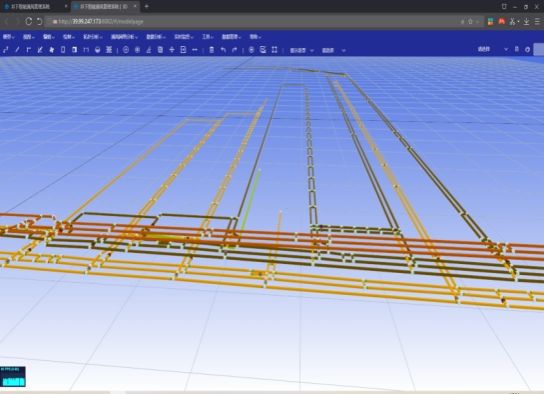This screenshot has width=544, height=395.
Task: Open the last menu in blue menubar
Action: (255, 37)
